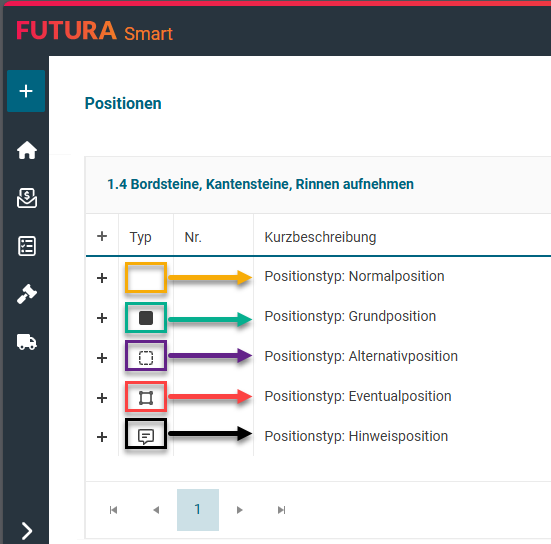Click the Home icon in sidebar
551x544 pixels.
point(27,150)
